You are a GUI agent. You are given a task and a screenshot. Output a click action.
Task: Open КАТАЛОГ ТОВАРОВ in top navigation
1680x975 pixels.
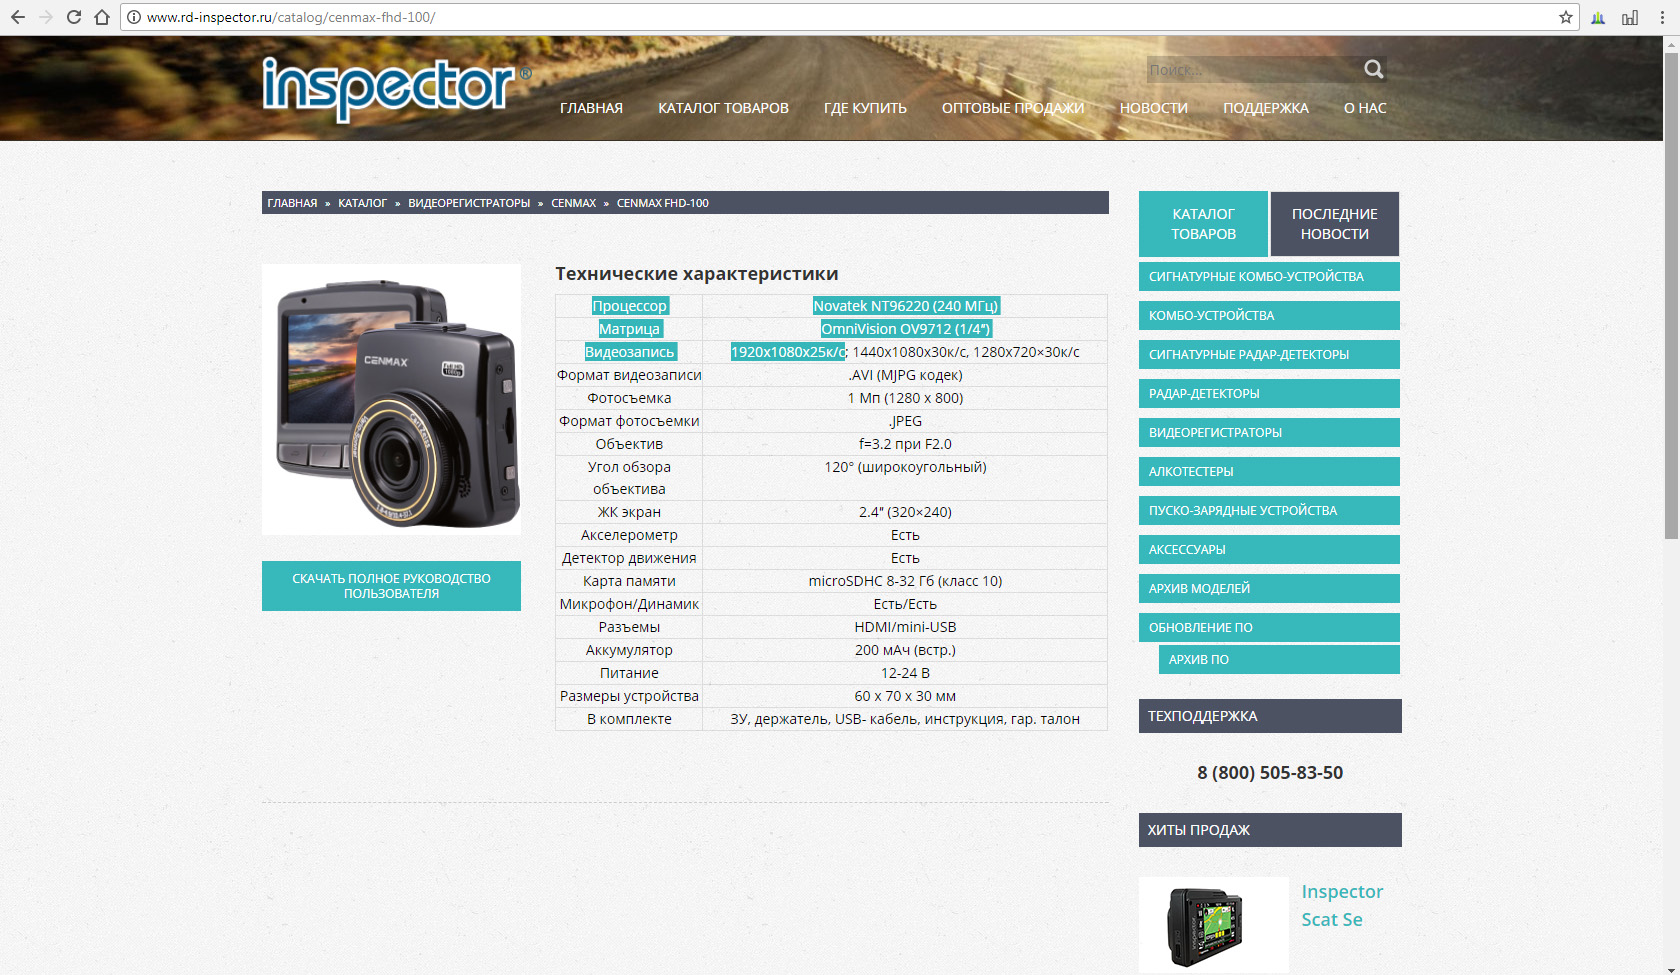723,108
